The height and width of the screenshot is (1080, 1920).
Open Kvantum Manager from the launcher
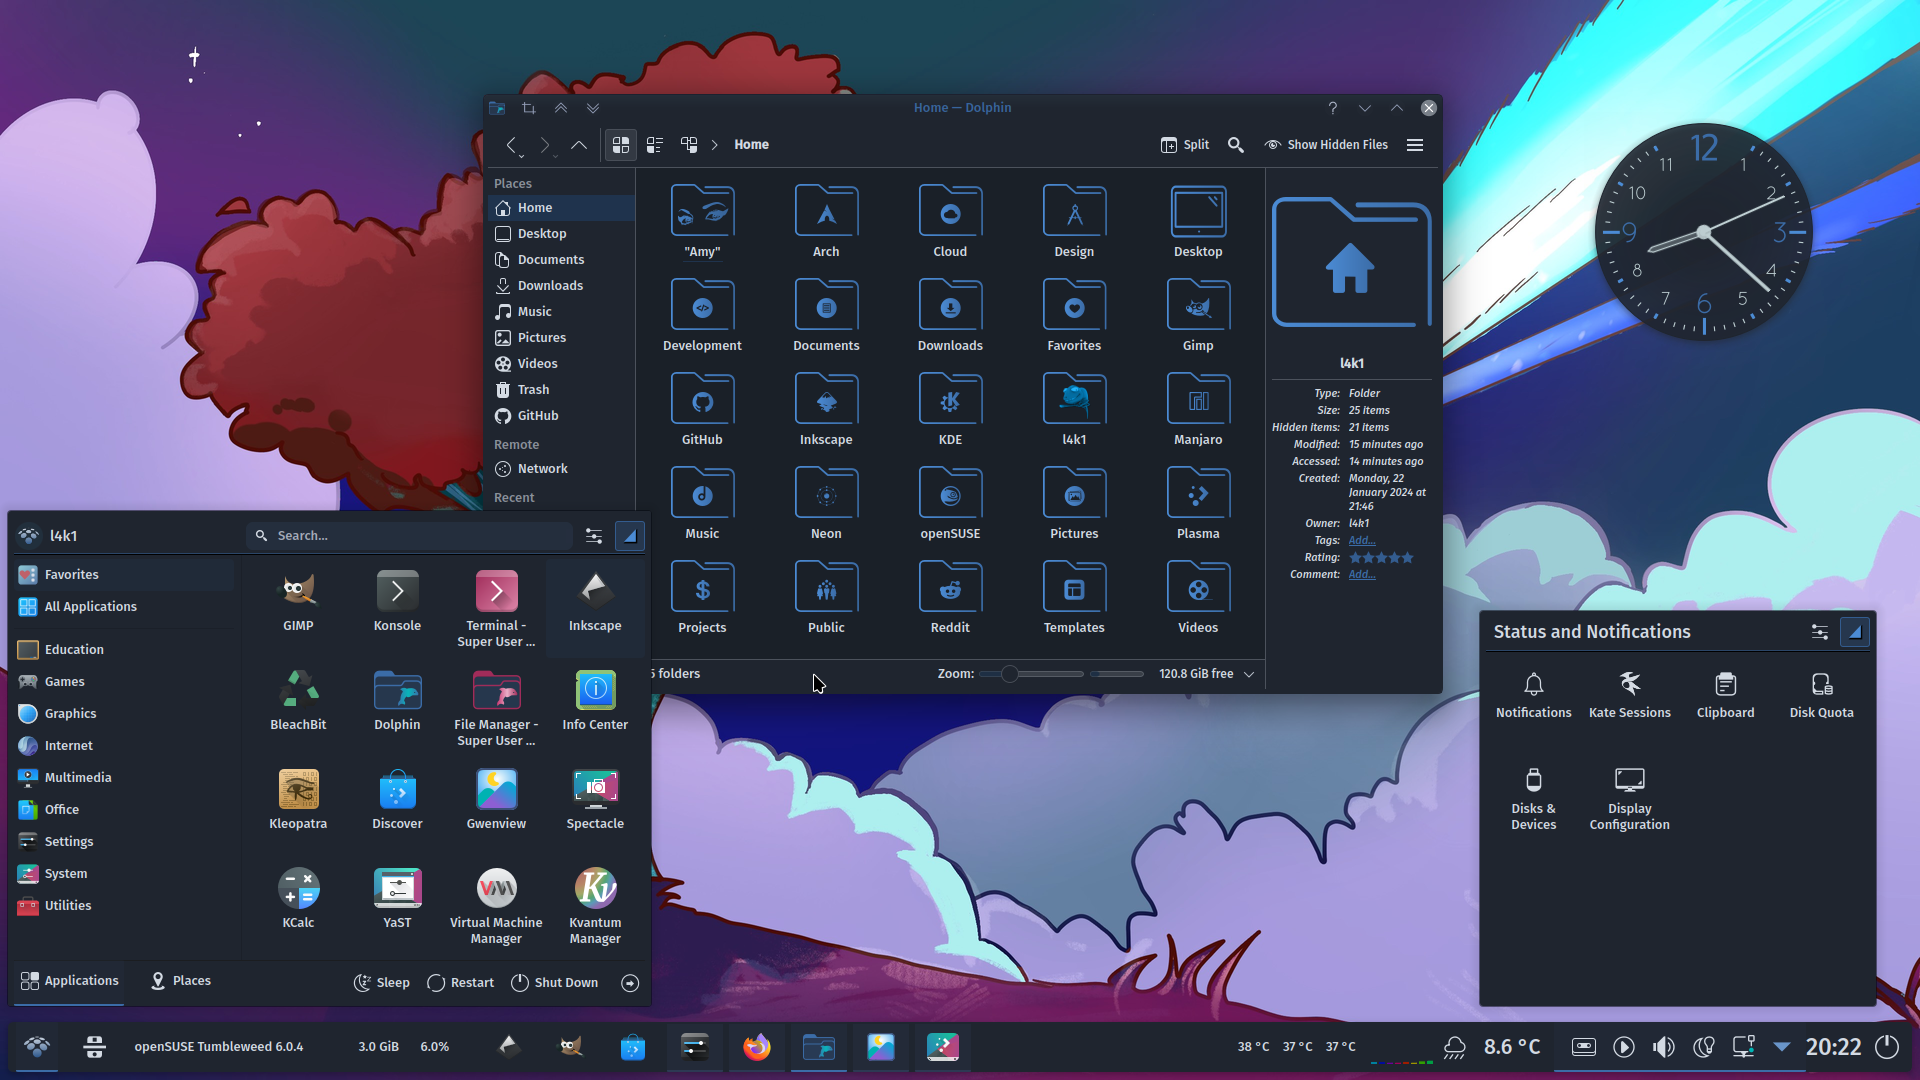point(595,907)
